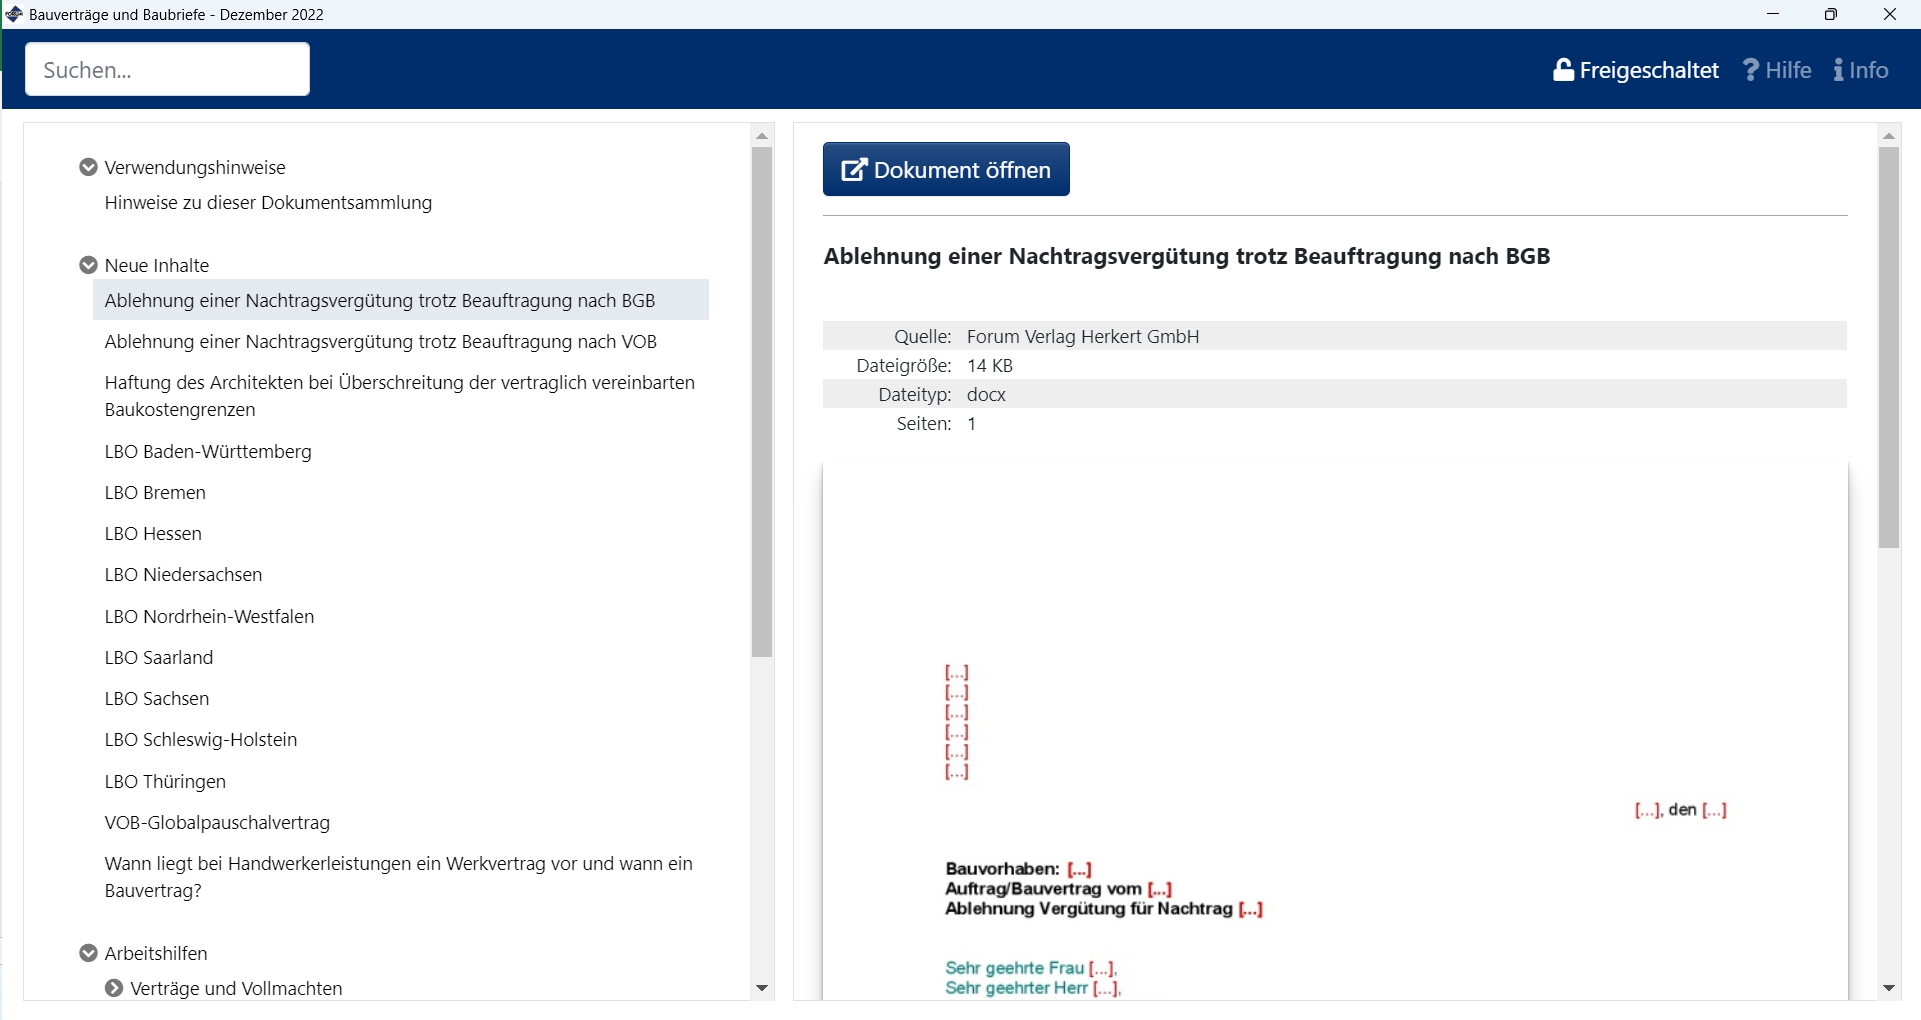Click the app icon in title bar
The height and width of the screenshot is (1020, 1921).
(14, 14)
